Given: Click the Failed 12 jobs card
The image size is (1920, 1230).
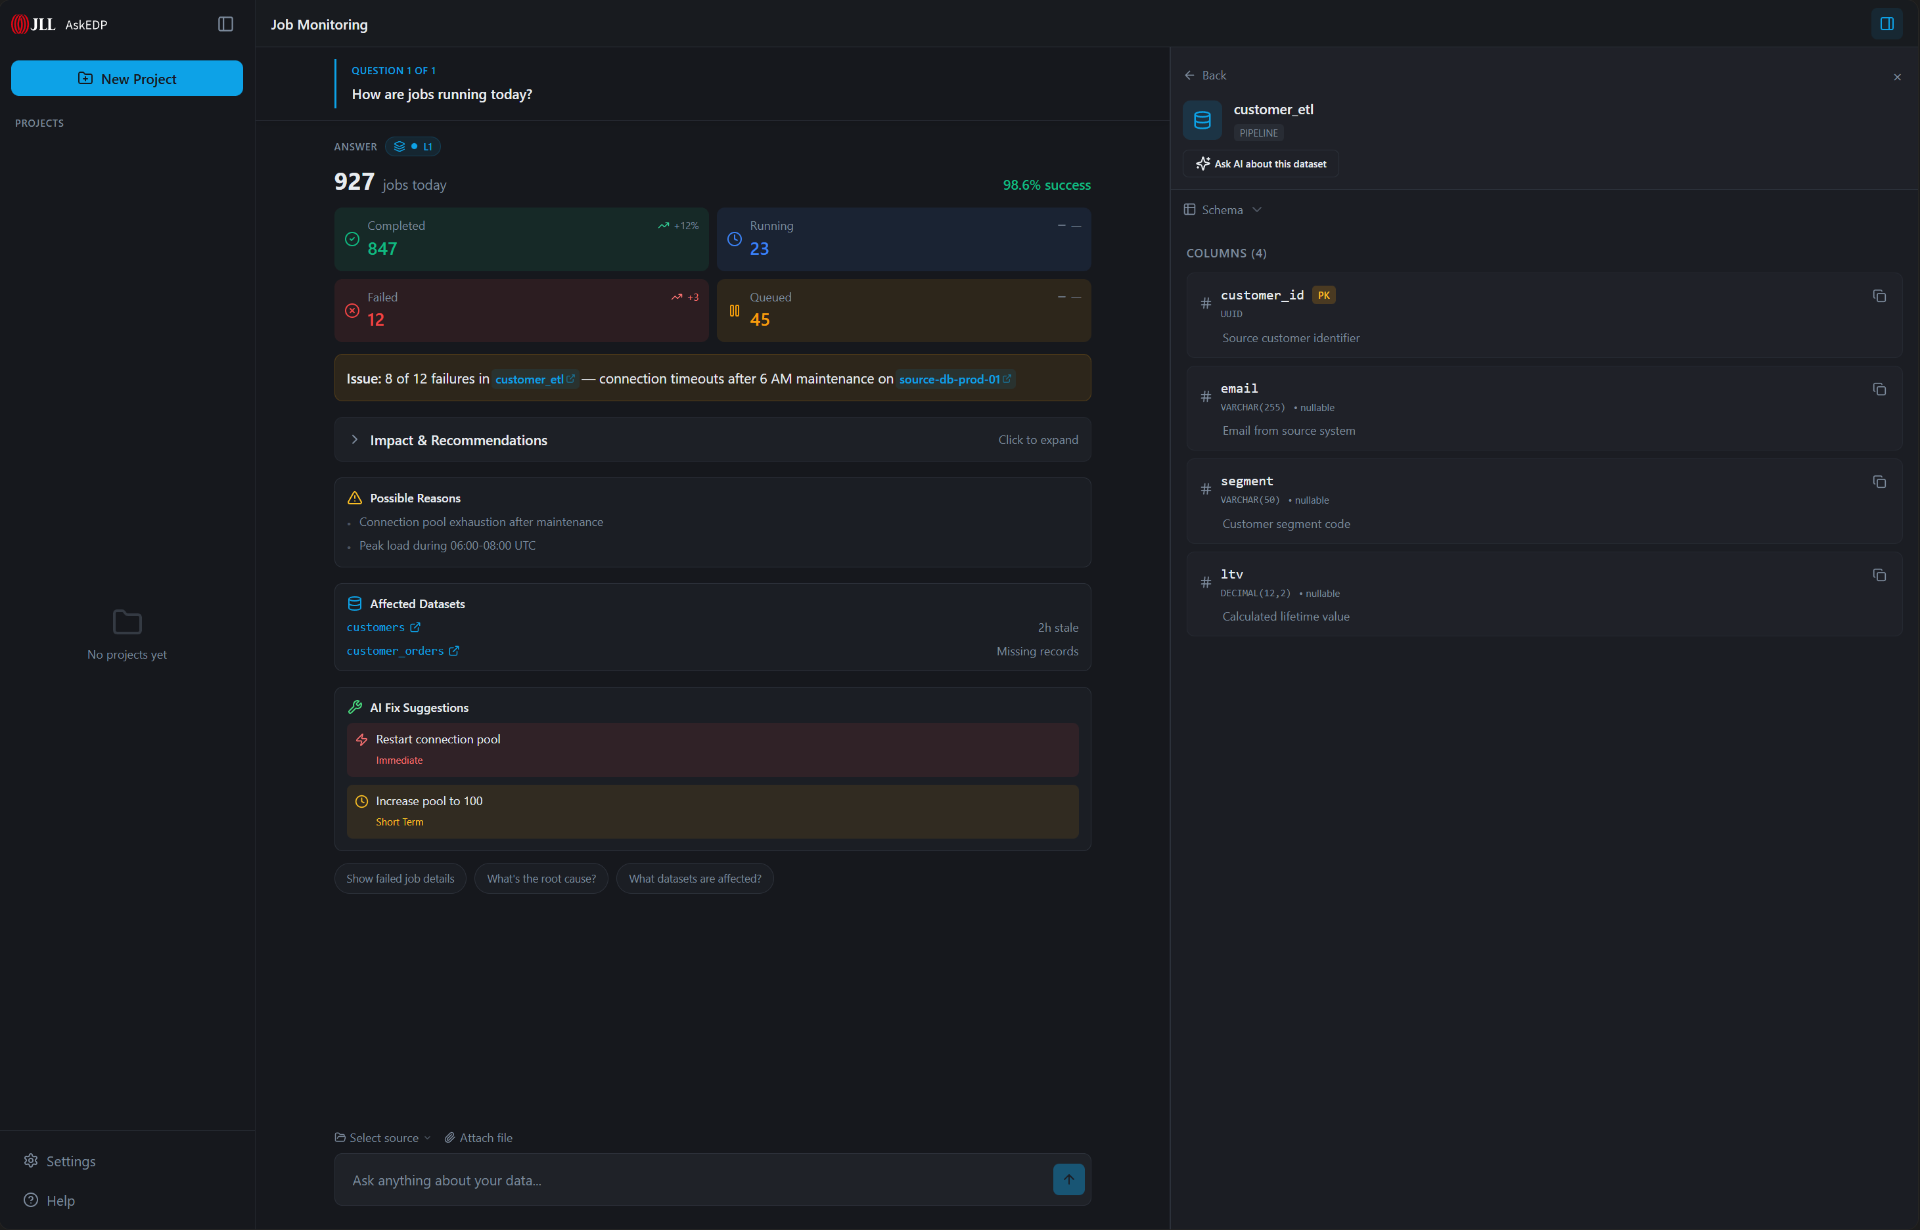Looking at the screenshot, I should [521, 310].
